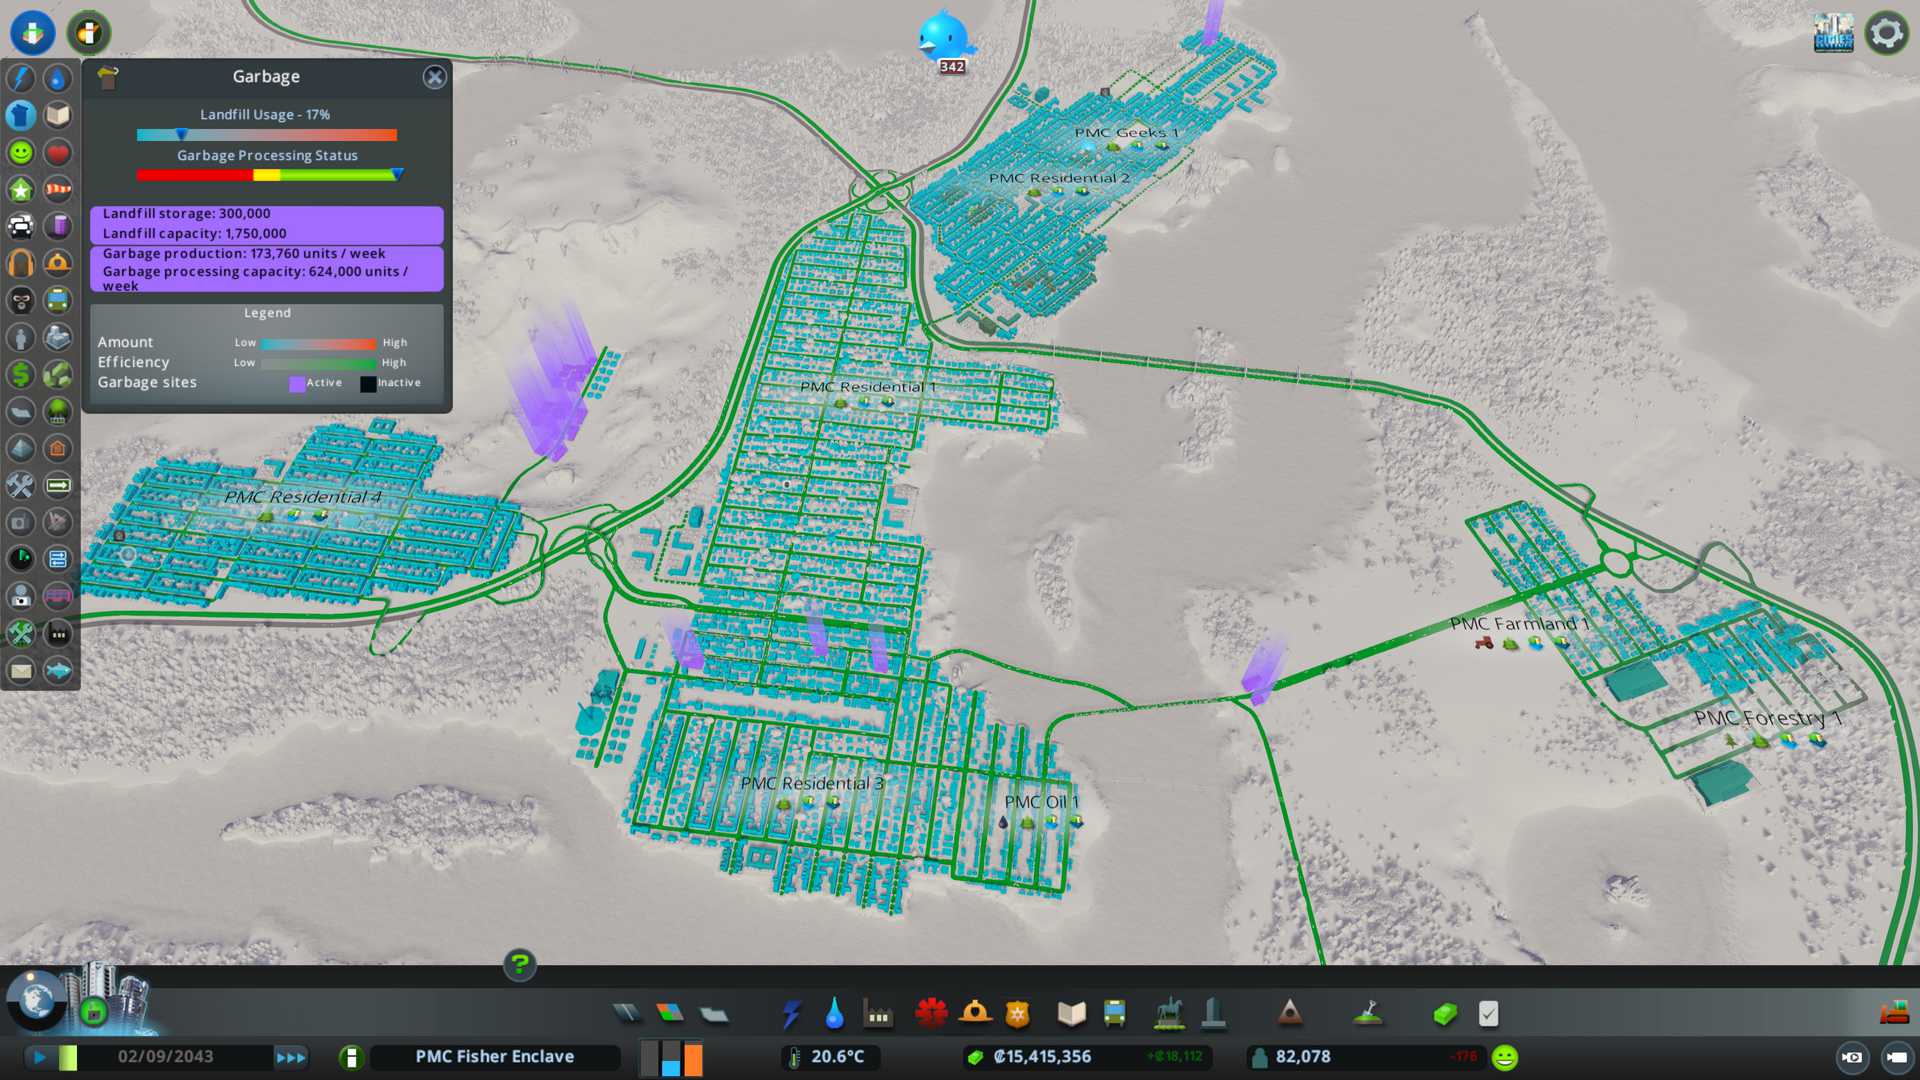
Task: Open the Public Transport build menu
Action: 1114,1014
